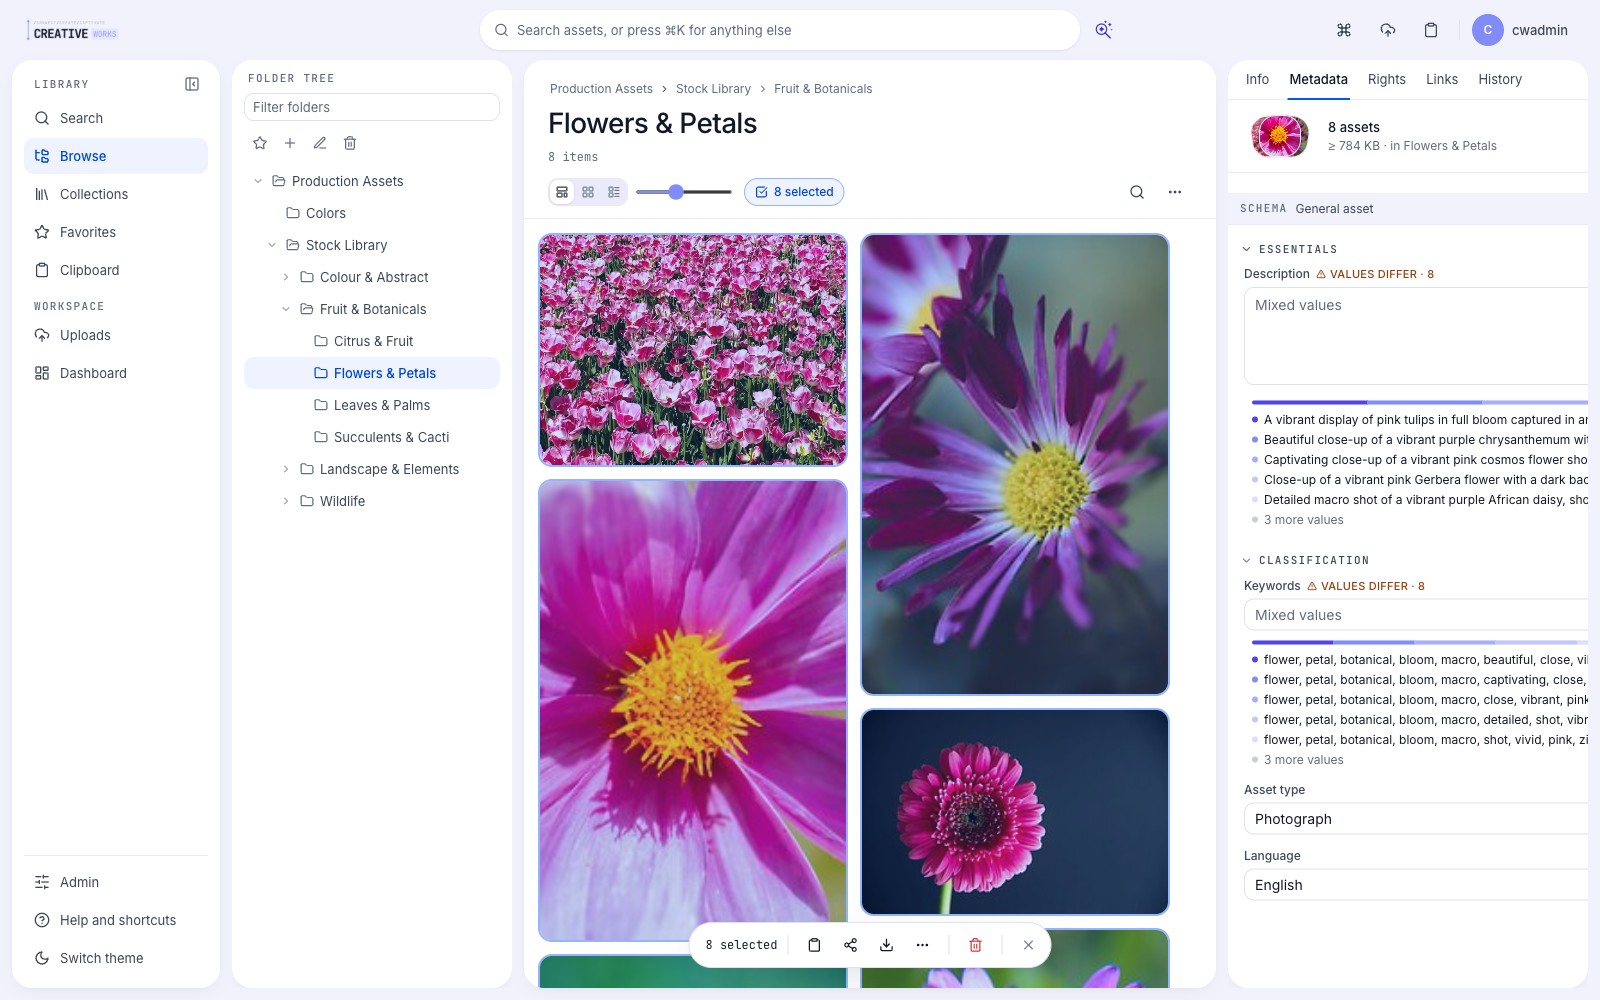This screenshot has height=1000, width=1600.
Task: Open the History tab
Action: 1500,79
